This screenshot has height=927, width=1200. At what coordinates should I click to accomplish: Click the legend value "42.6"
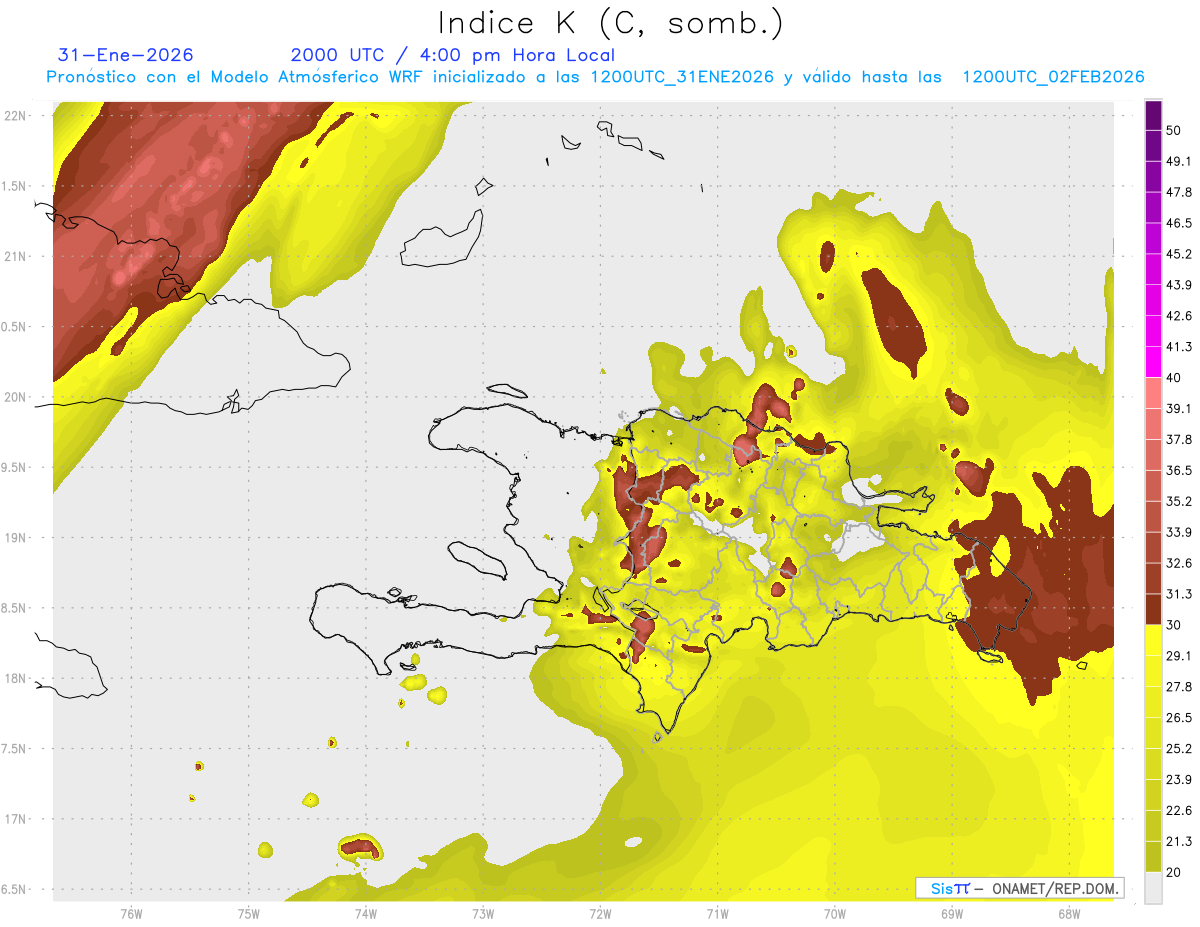(x=1179, y=316)
